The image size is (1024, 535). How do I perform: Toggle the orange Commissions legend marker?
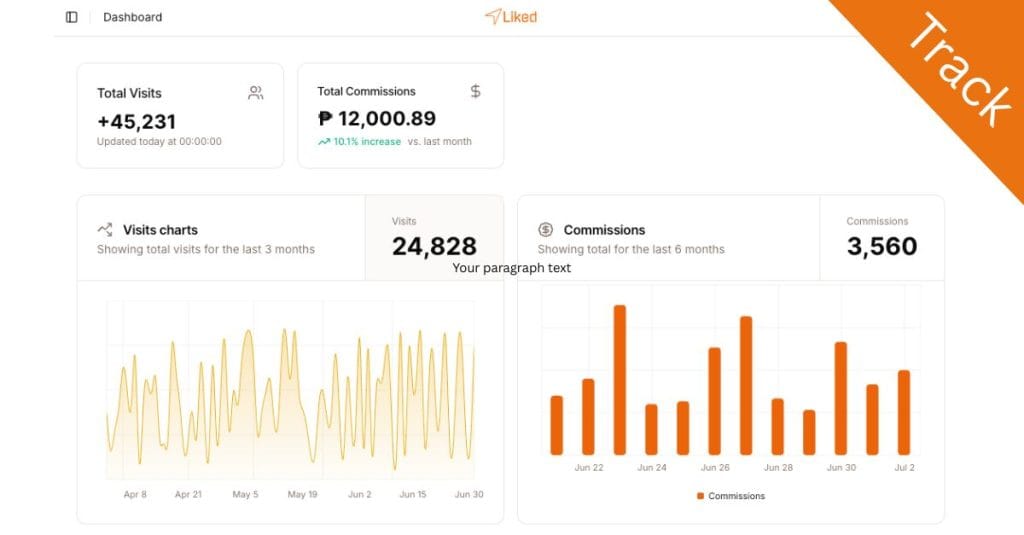tap(700, 496)
